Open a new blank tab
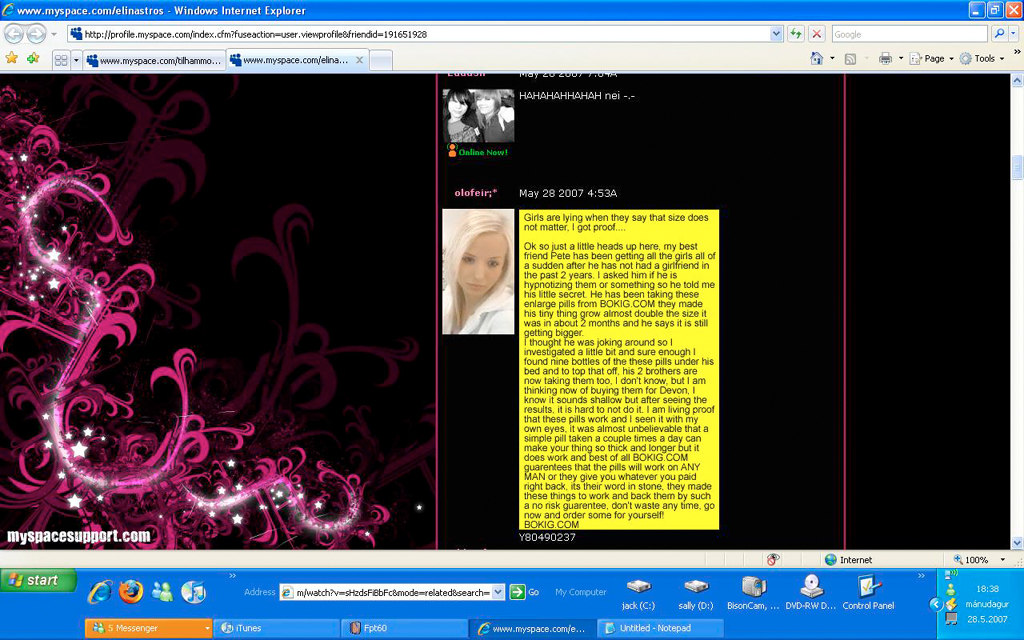1024x640 pixels. coord(381,60)
